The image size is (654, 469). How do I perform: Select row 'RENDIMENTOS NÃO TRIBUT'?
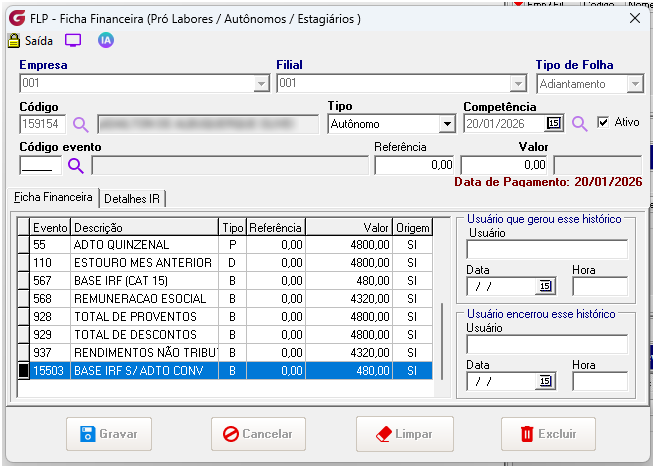[x=225, y=353]
